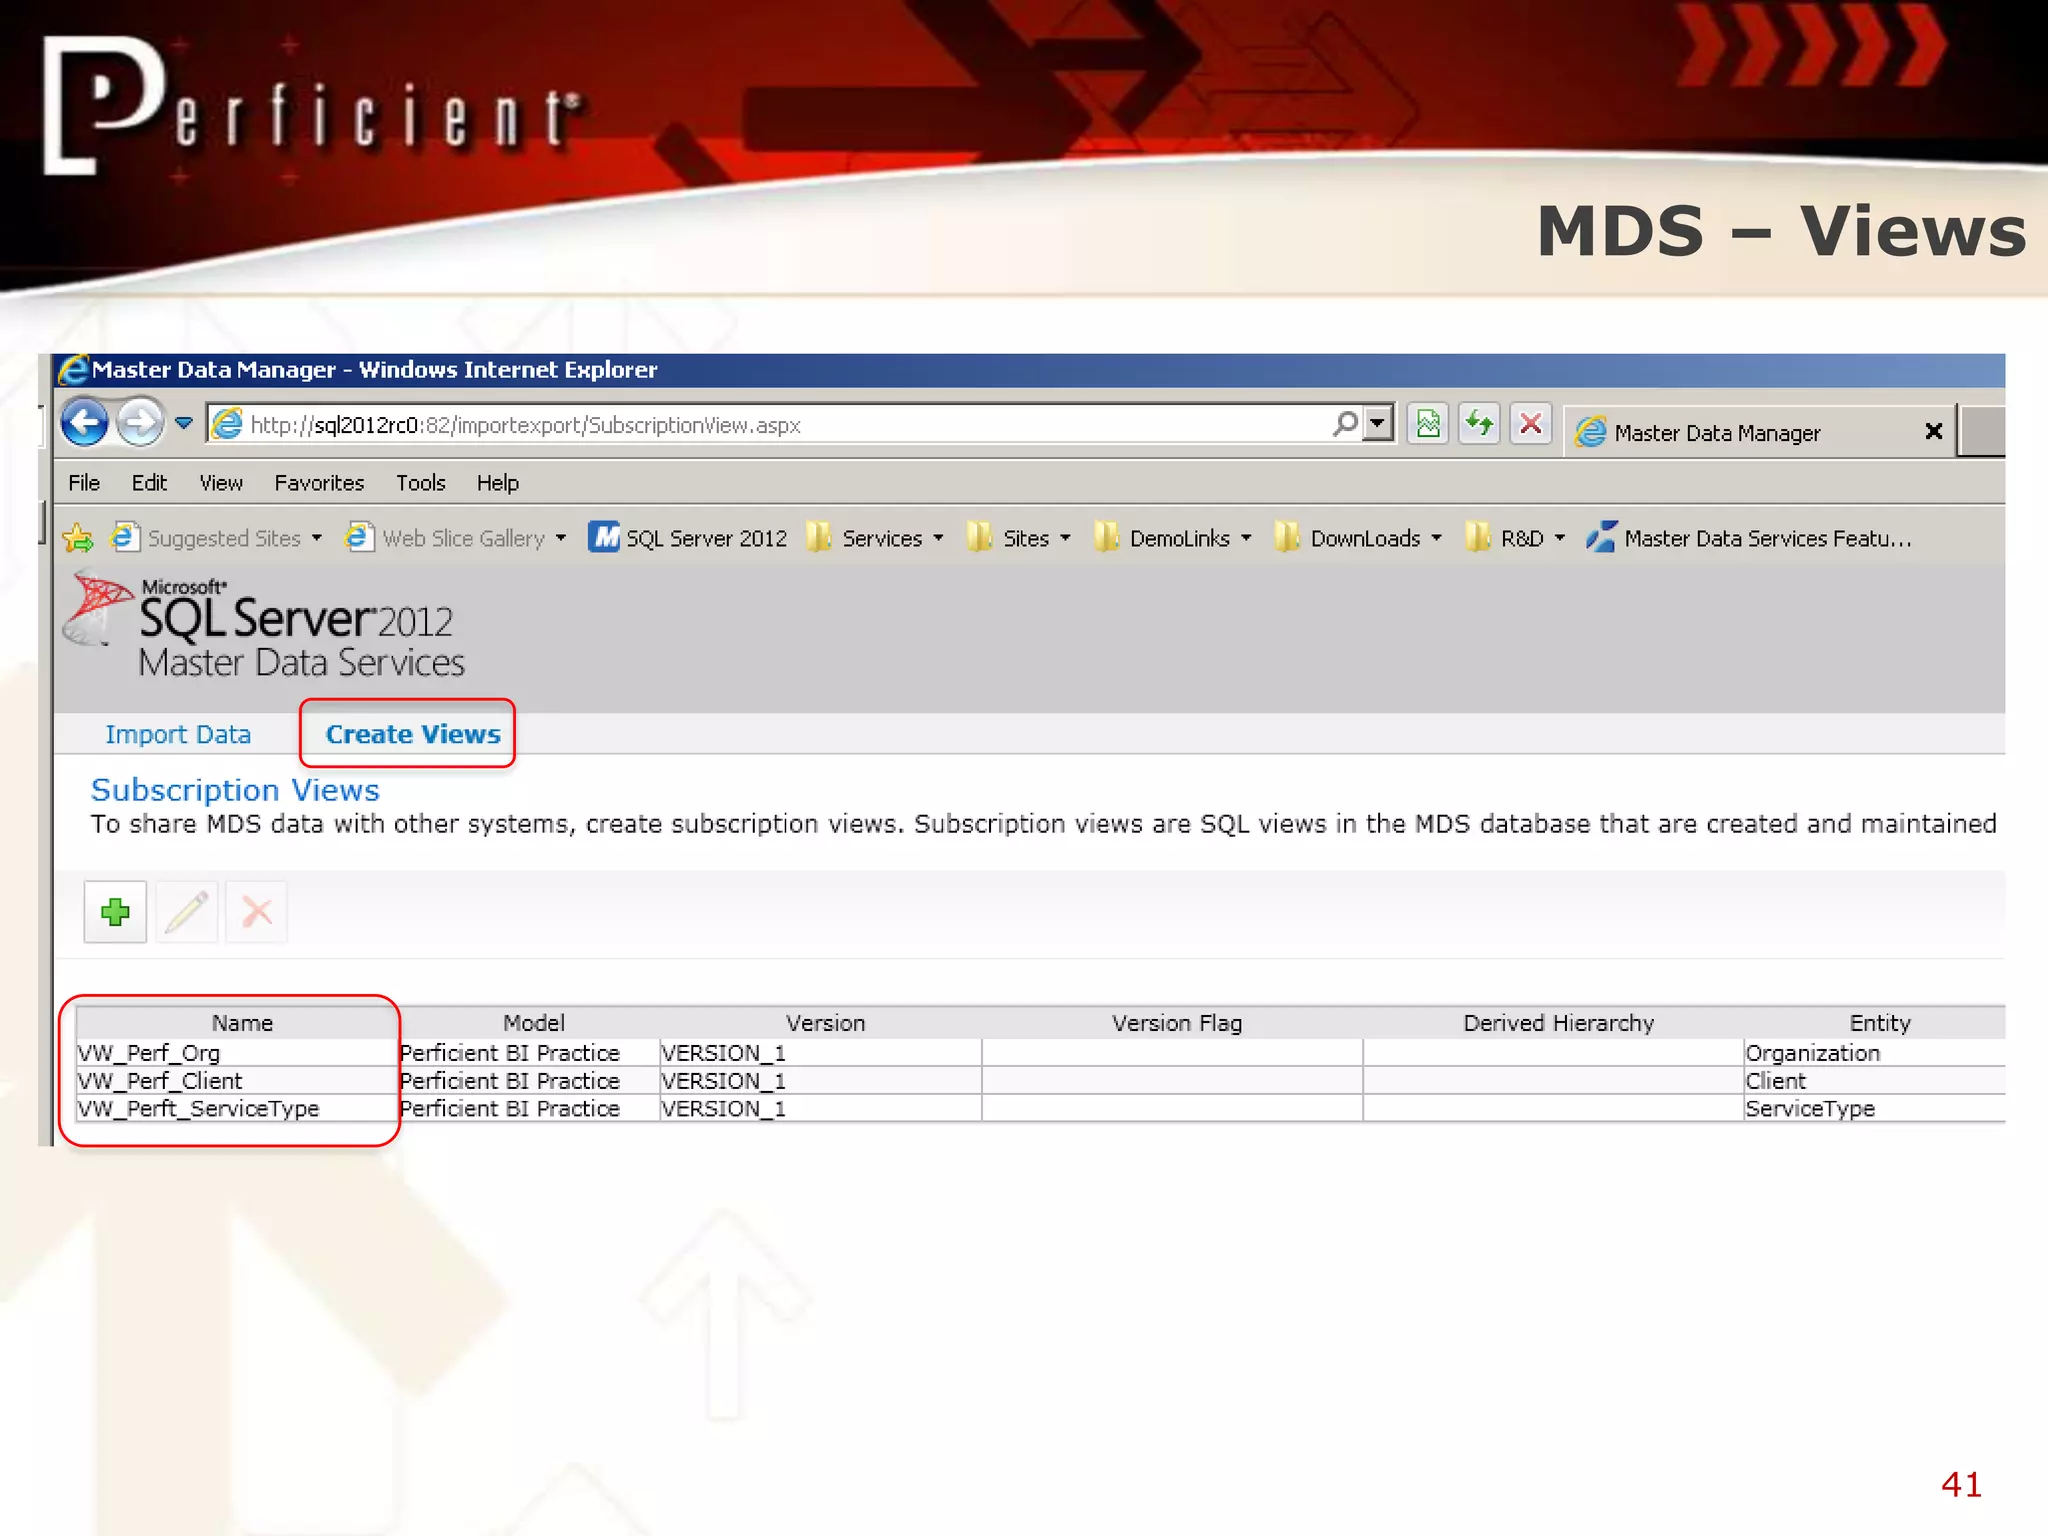Open the R&D favorites folder
Viewport: 2048px width, 1536px height.
pos(1505,538)
